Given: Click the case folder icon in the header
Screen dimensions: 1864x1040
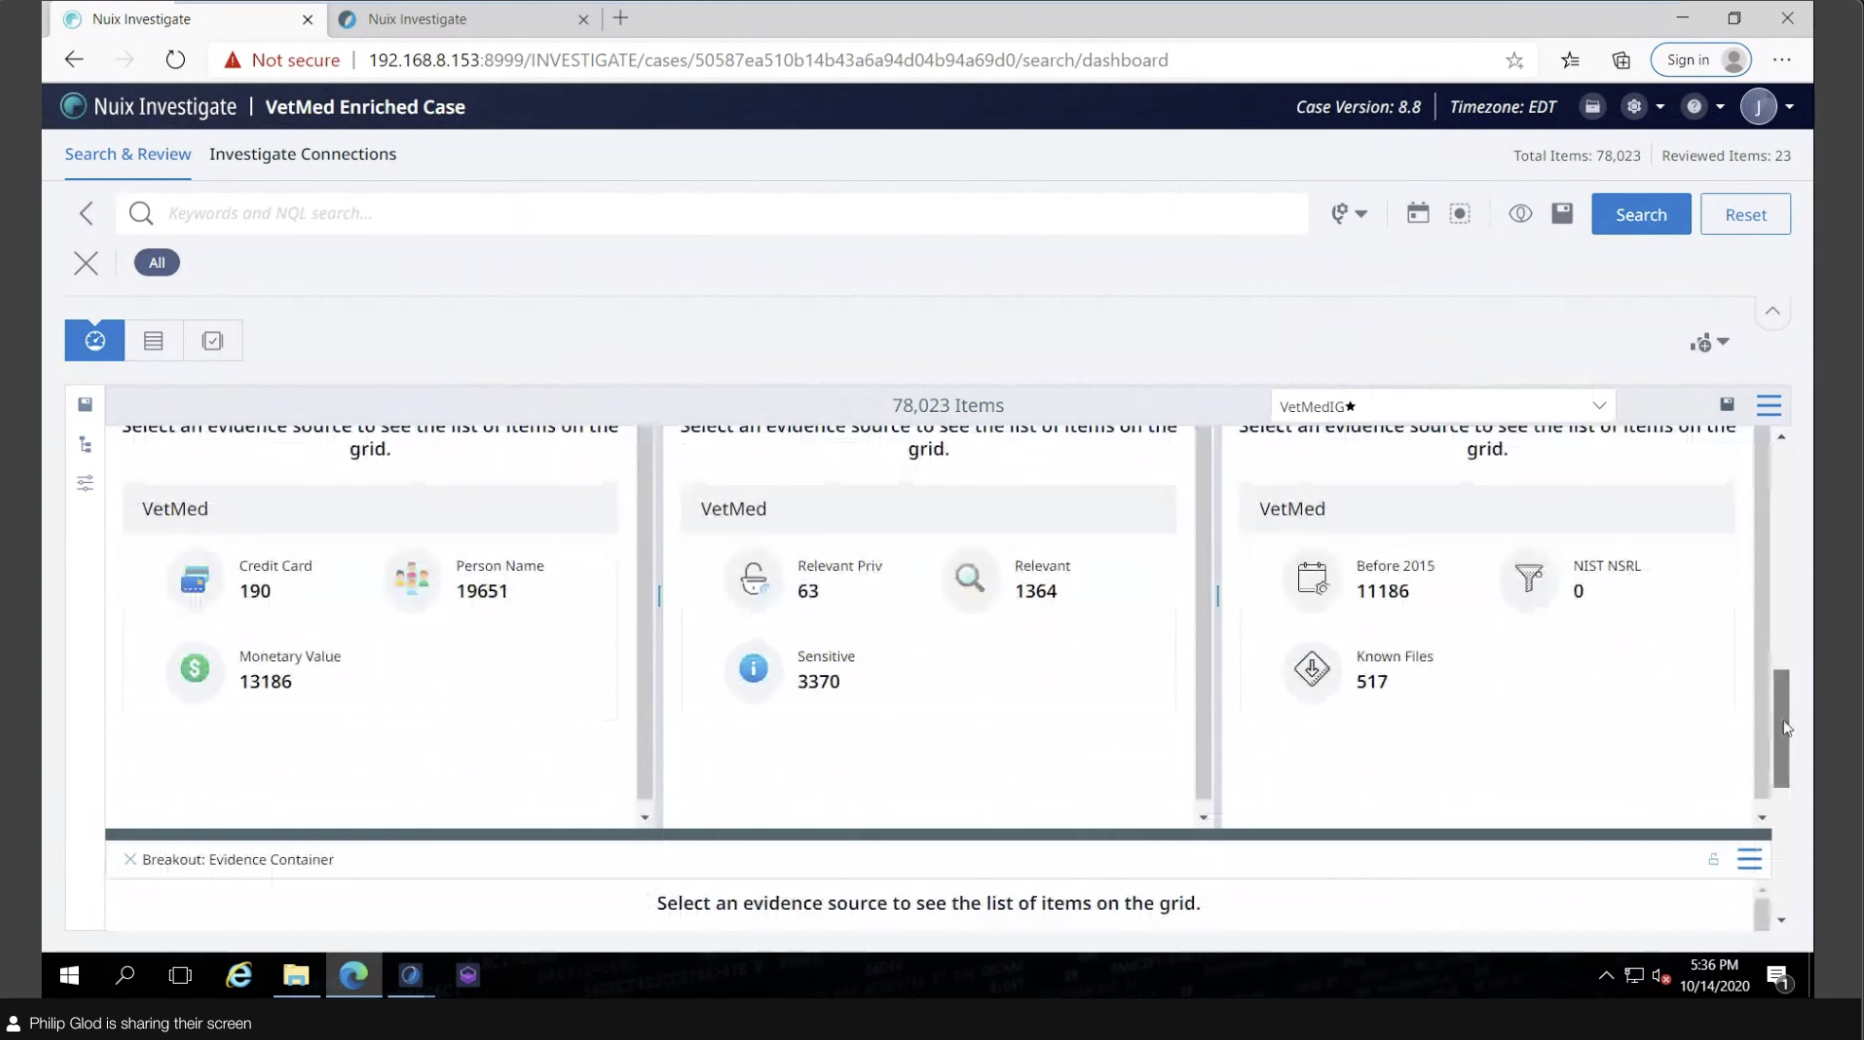Looking at the screenshot, I should point(1592,106).
